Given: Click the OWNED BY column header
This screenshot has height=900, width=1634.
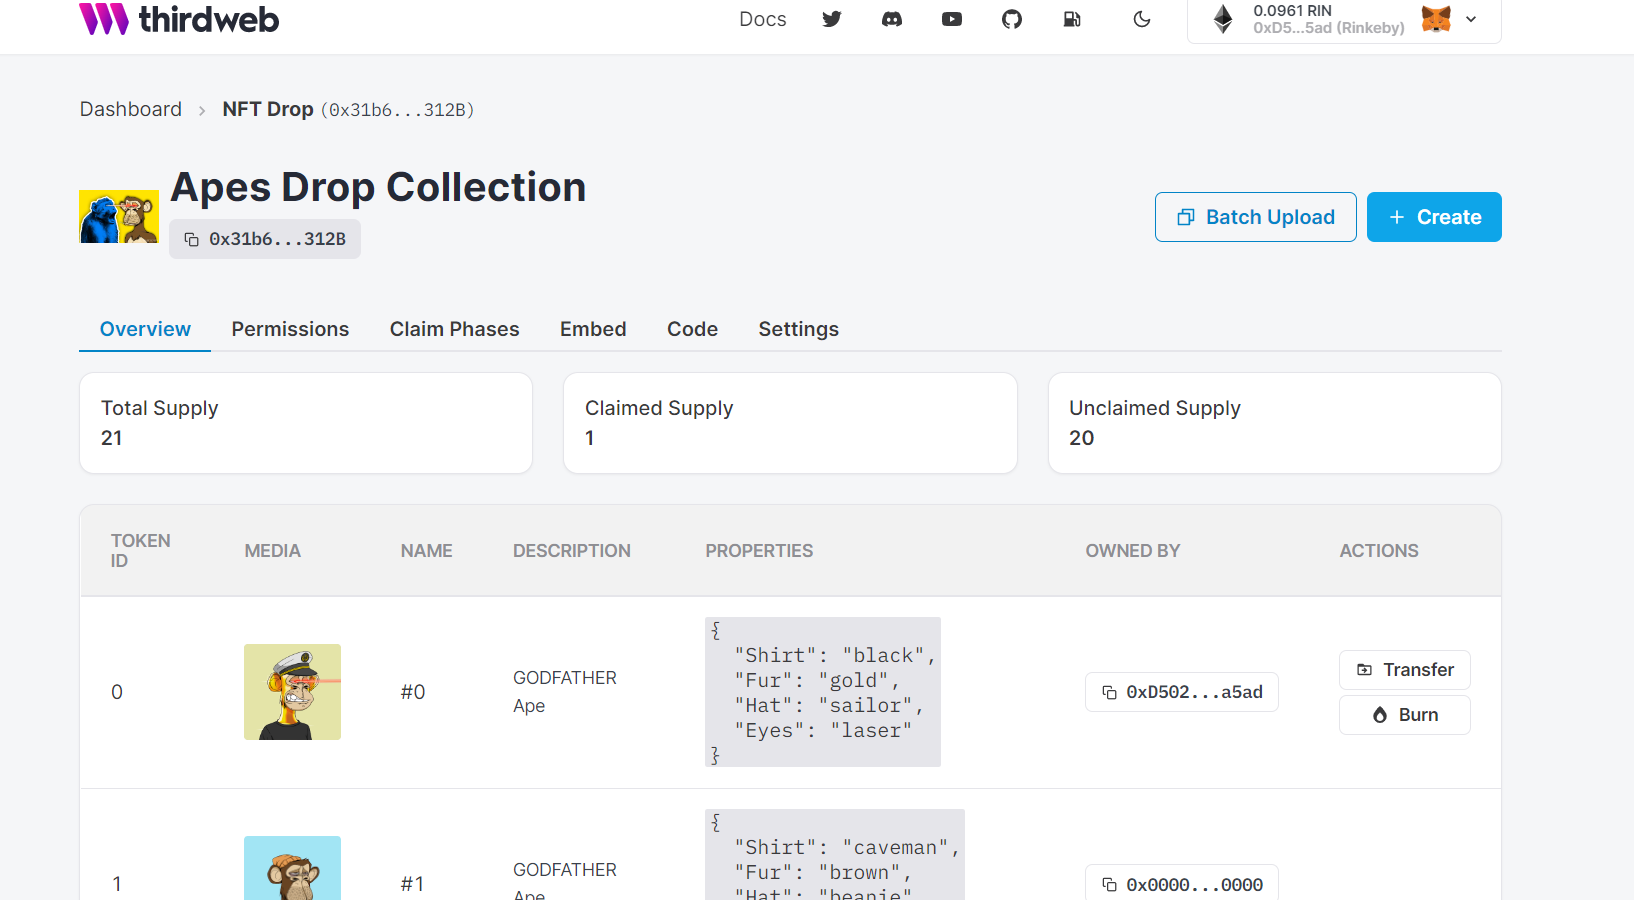Looking at the screenshot, I should (1133, 551).
